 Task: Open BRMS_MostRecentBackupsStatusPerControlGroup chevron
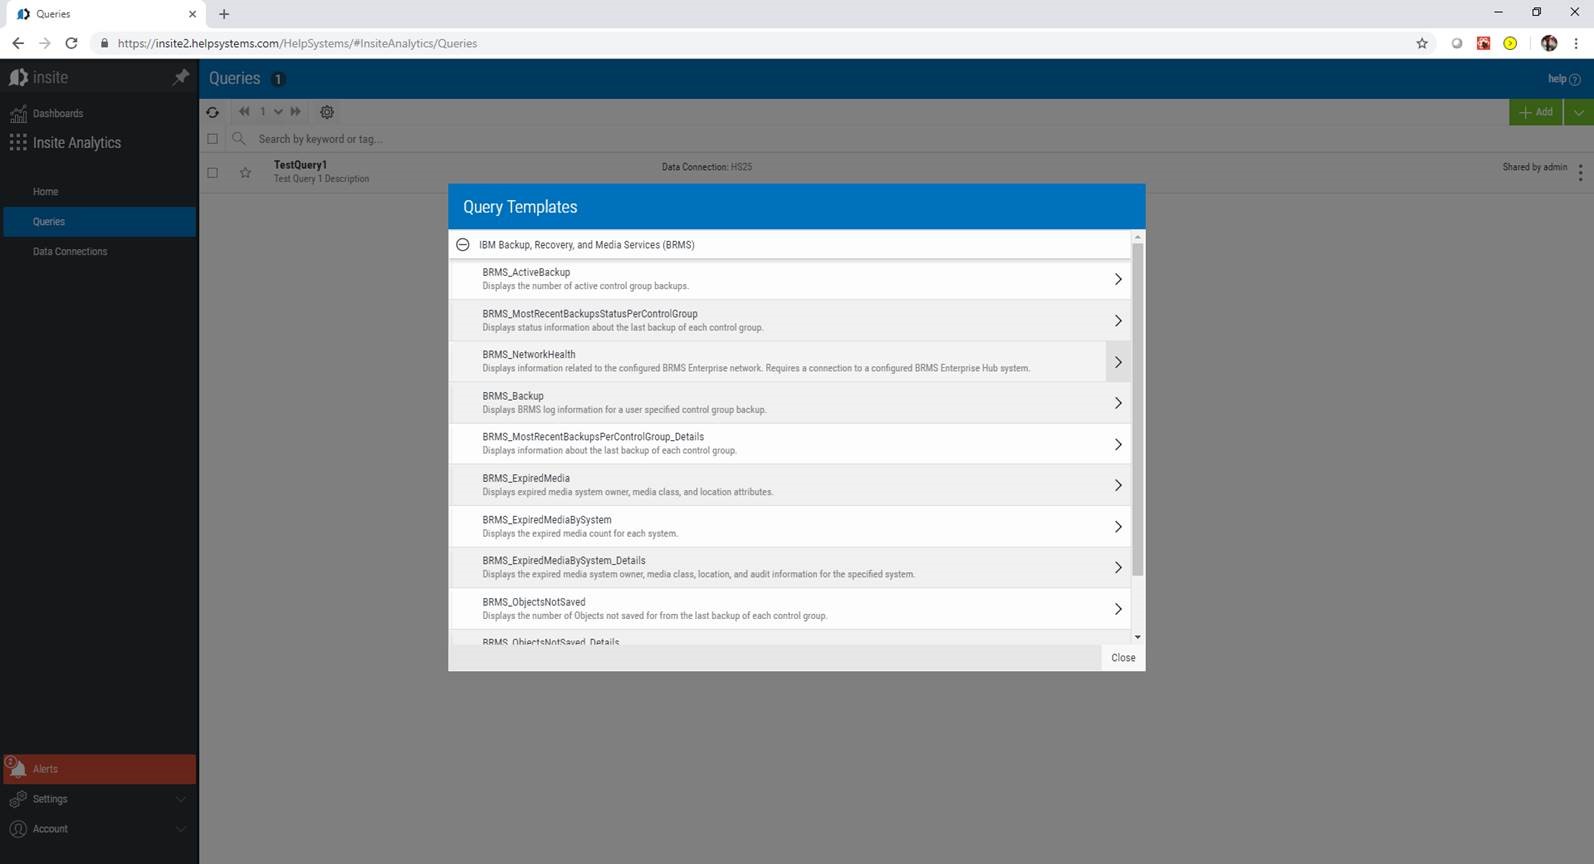click(x=1118, y=321)
